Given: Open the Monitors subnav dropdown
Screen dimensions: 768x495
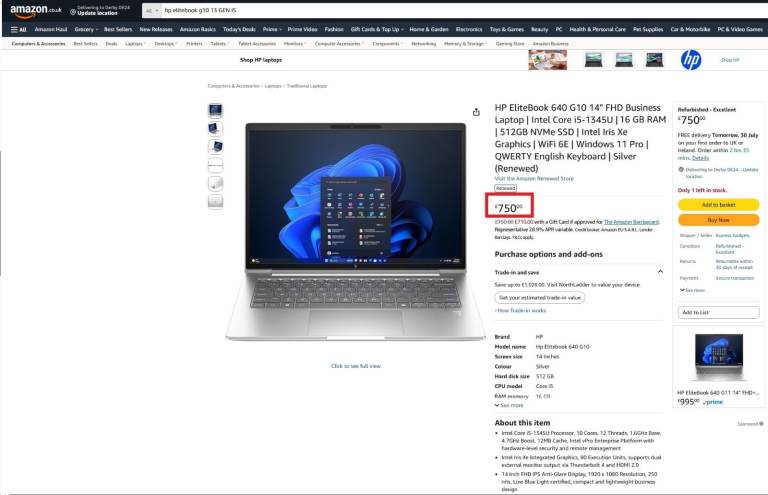Looking at the screenshot, I should coord(294,44).
